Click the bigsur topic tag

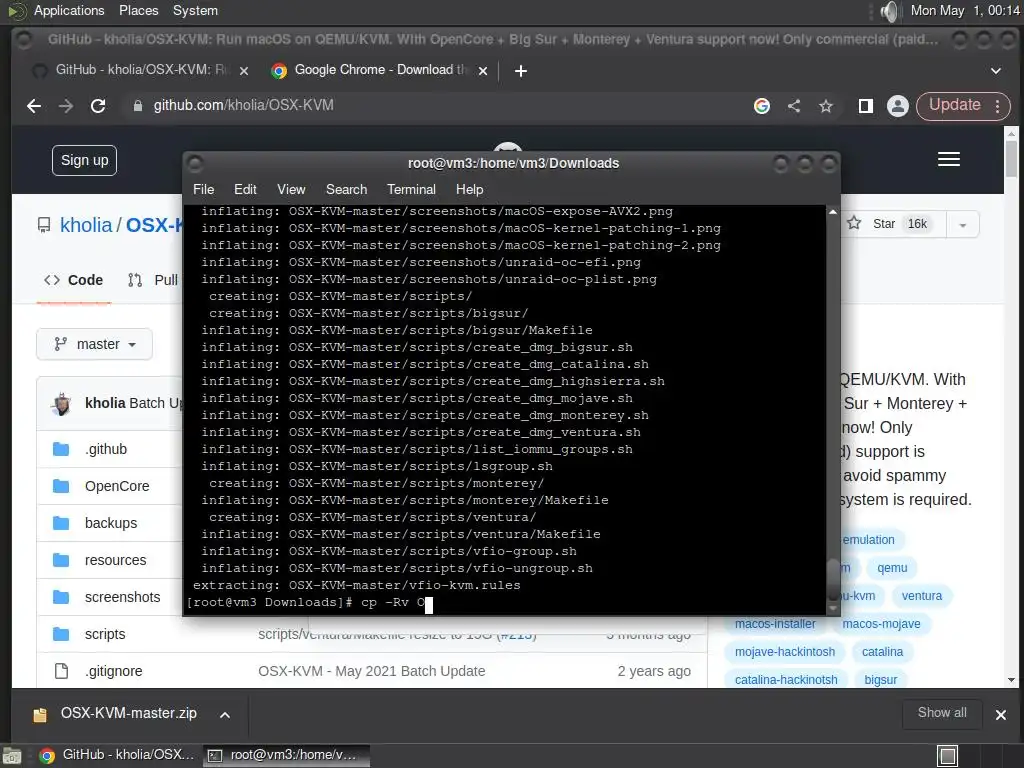(880, 679)
